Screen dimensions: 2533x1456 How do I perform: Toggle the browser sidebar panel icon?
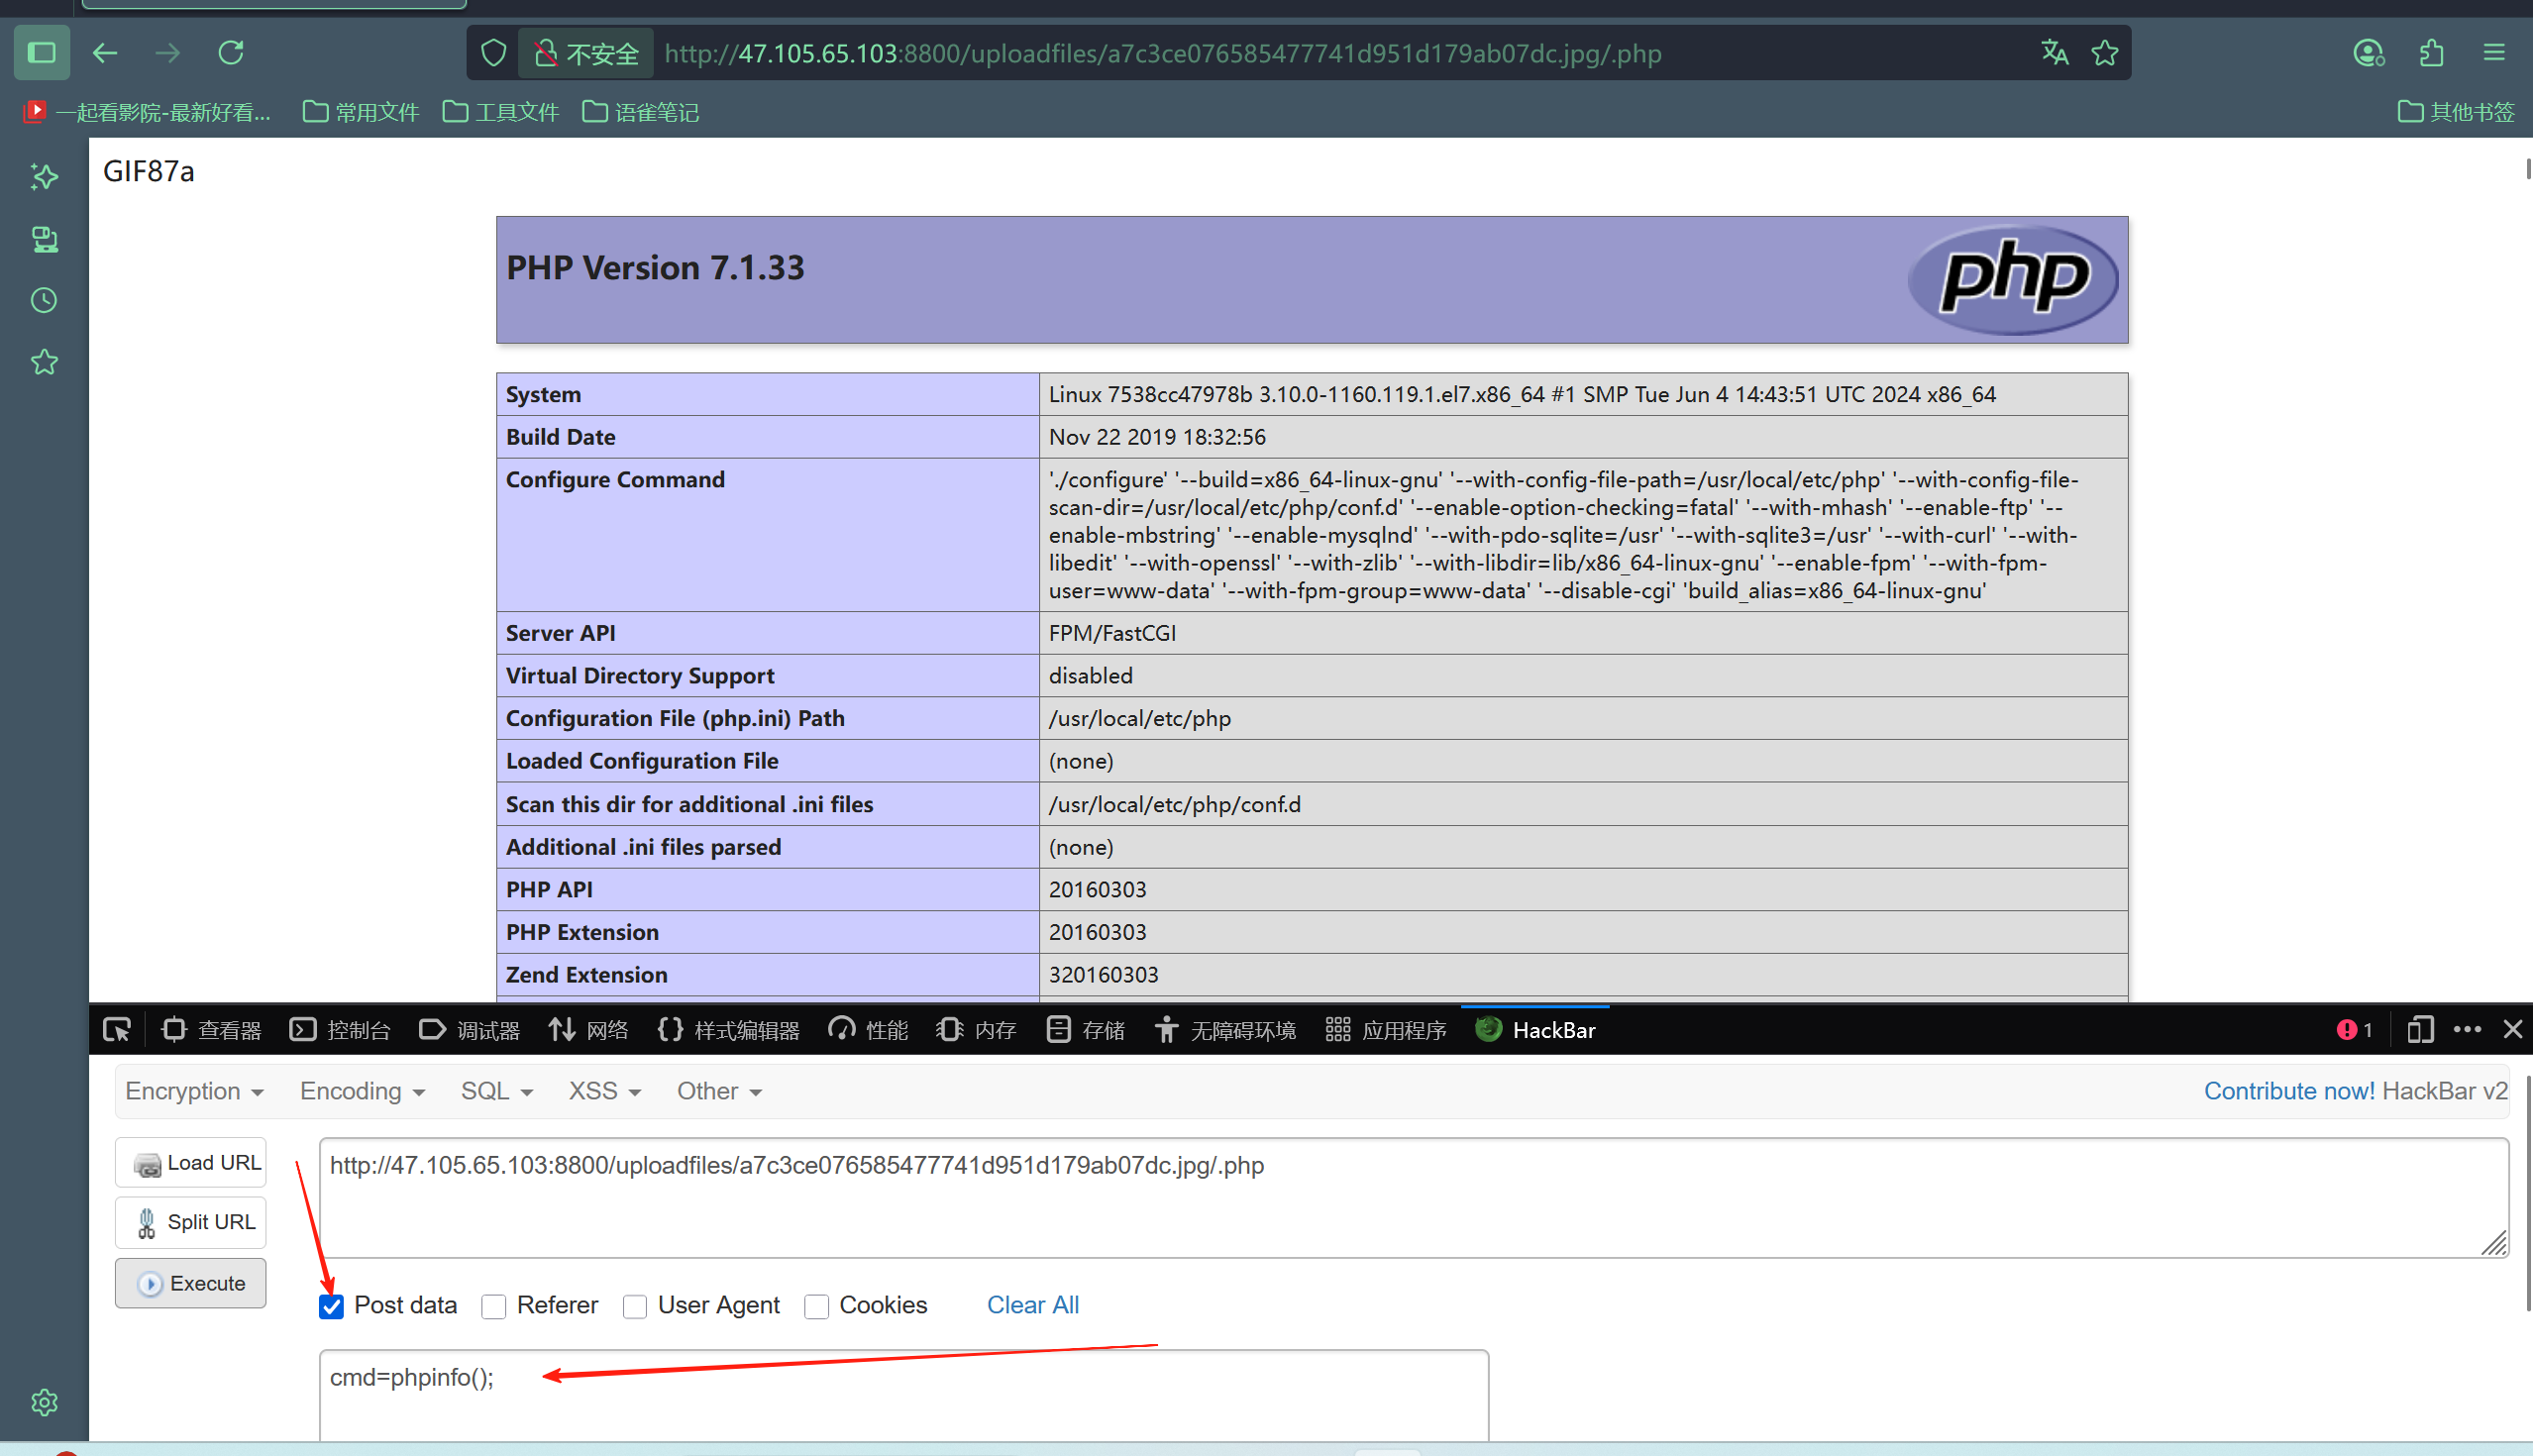coord(42,52)
